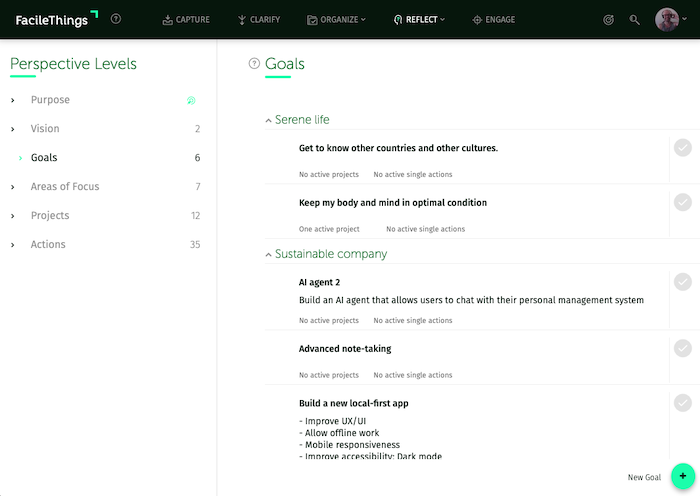Click the green icon next to Purpose

[x=191, y=100]
